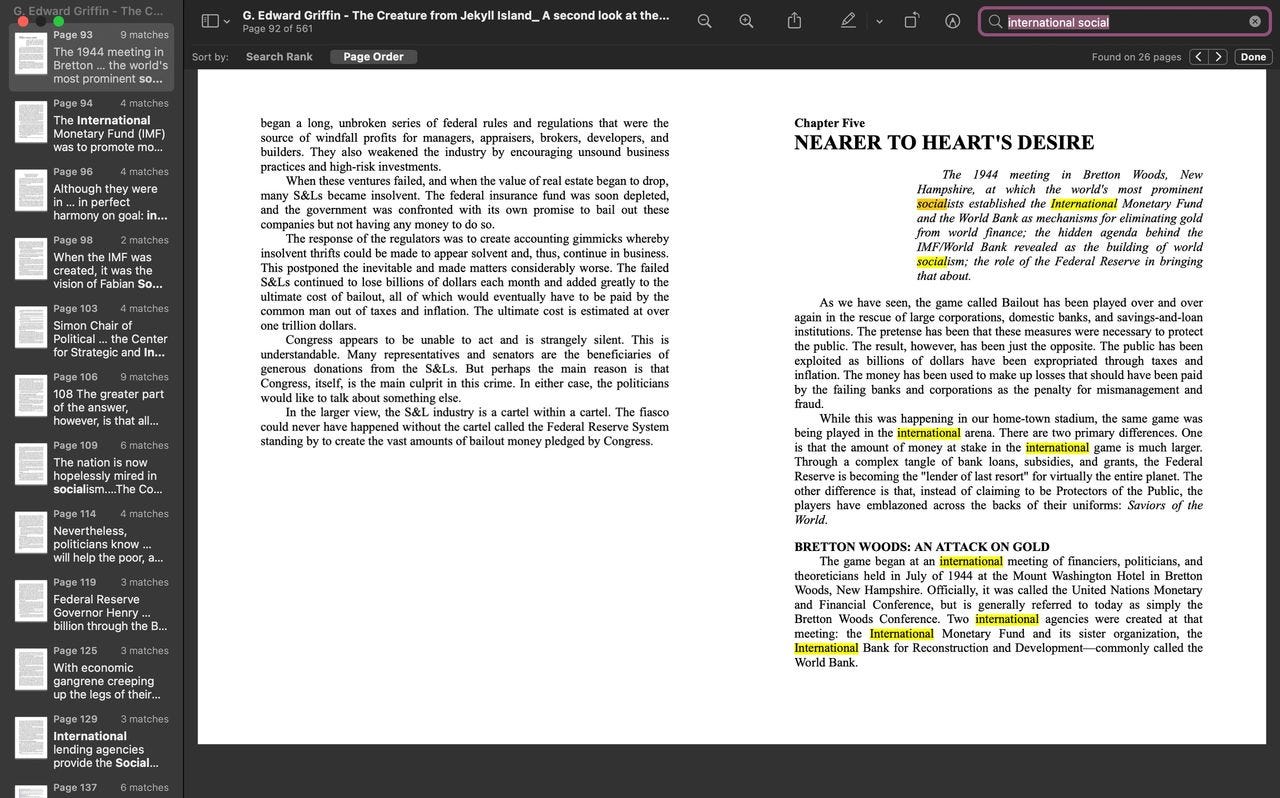The height and width of the screenshot is (798, 1280).
Task: Click Done to finish search
Action: tap(1253, 57)
